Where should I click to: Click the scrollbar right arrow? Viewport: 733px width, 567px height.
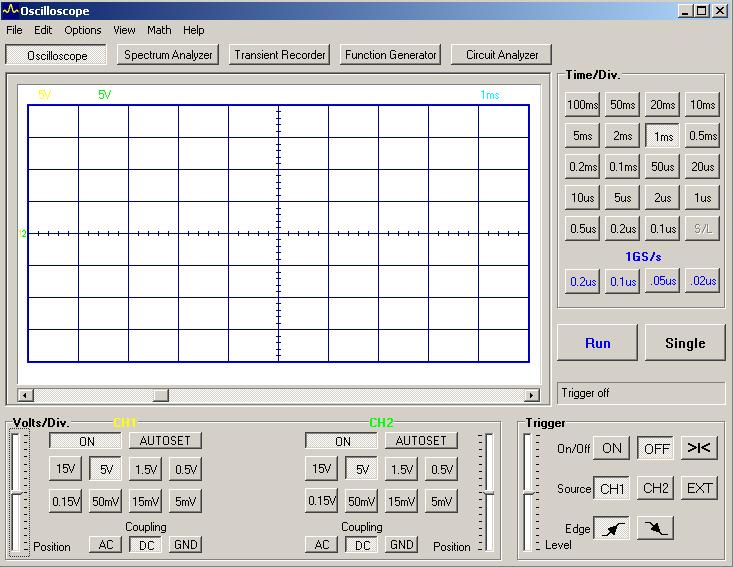(531, 395)
